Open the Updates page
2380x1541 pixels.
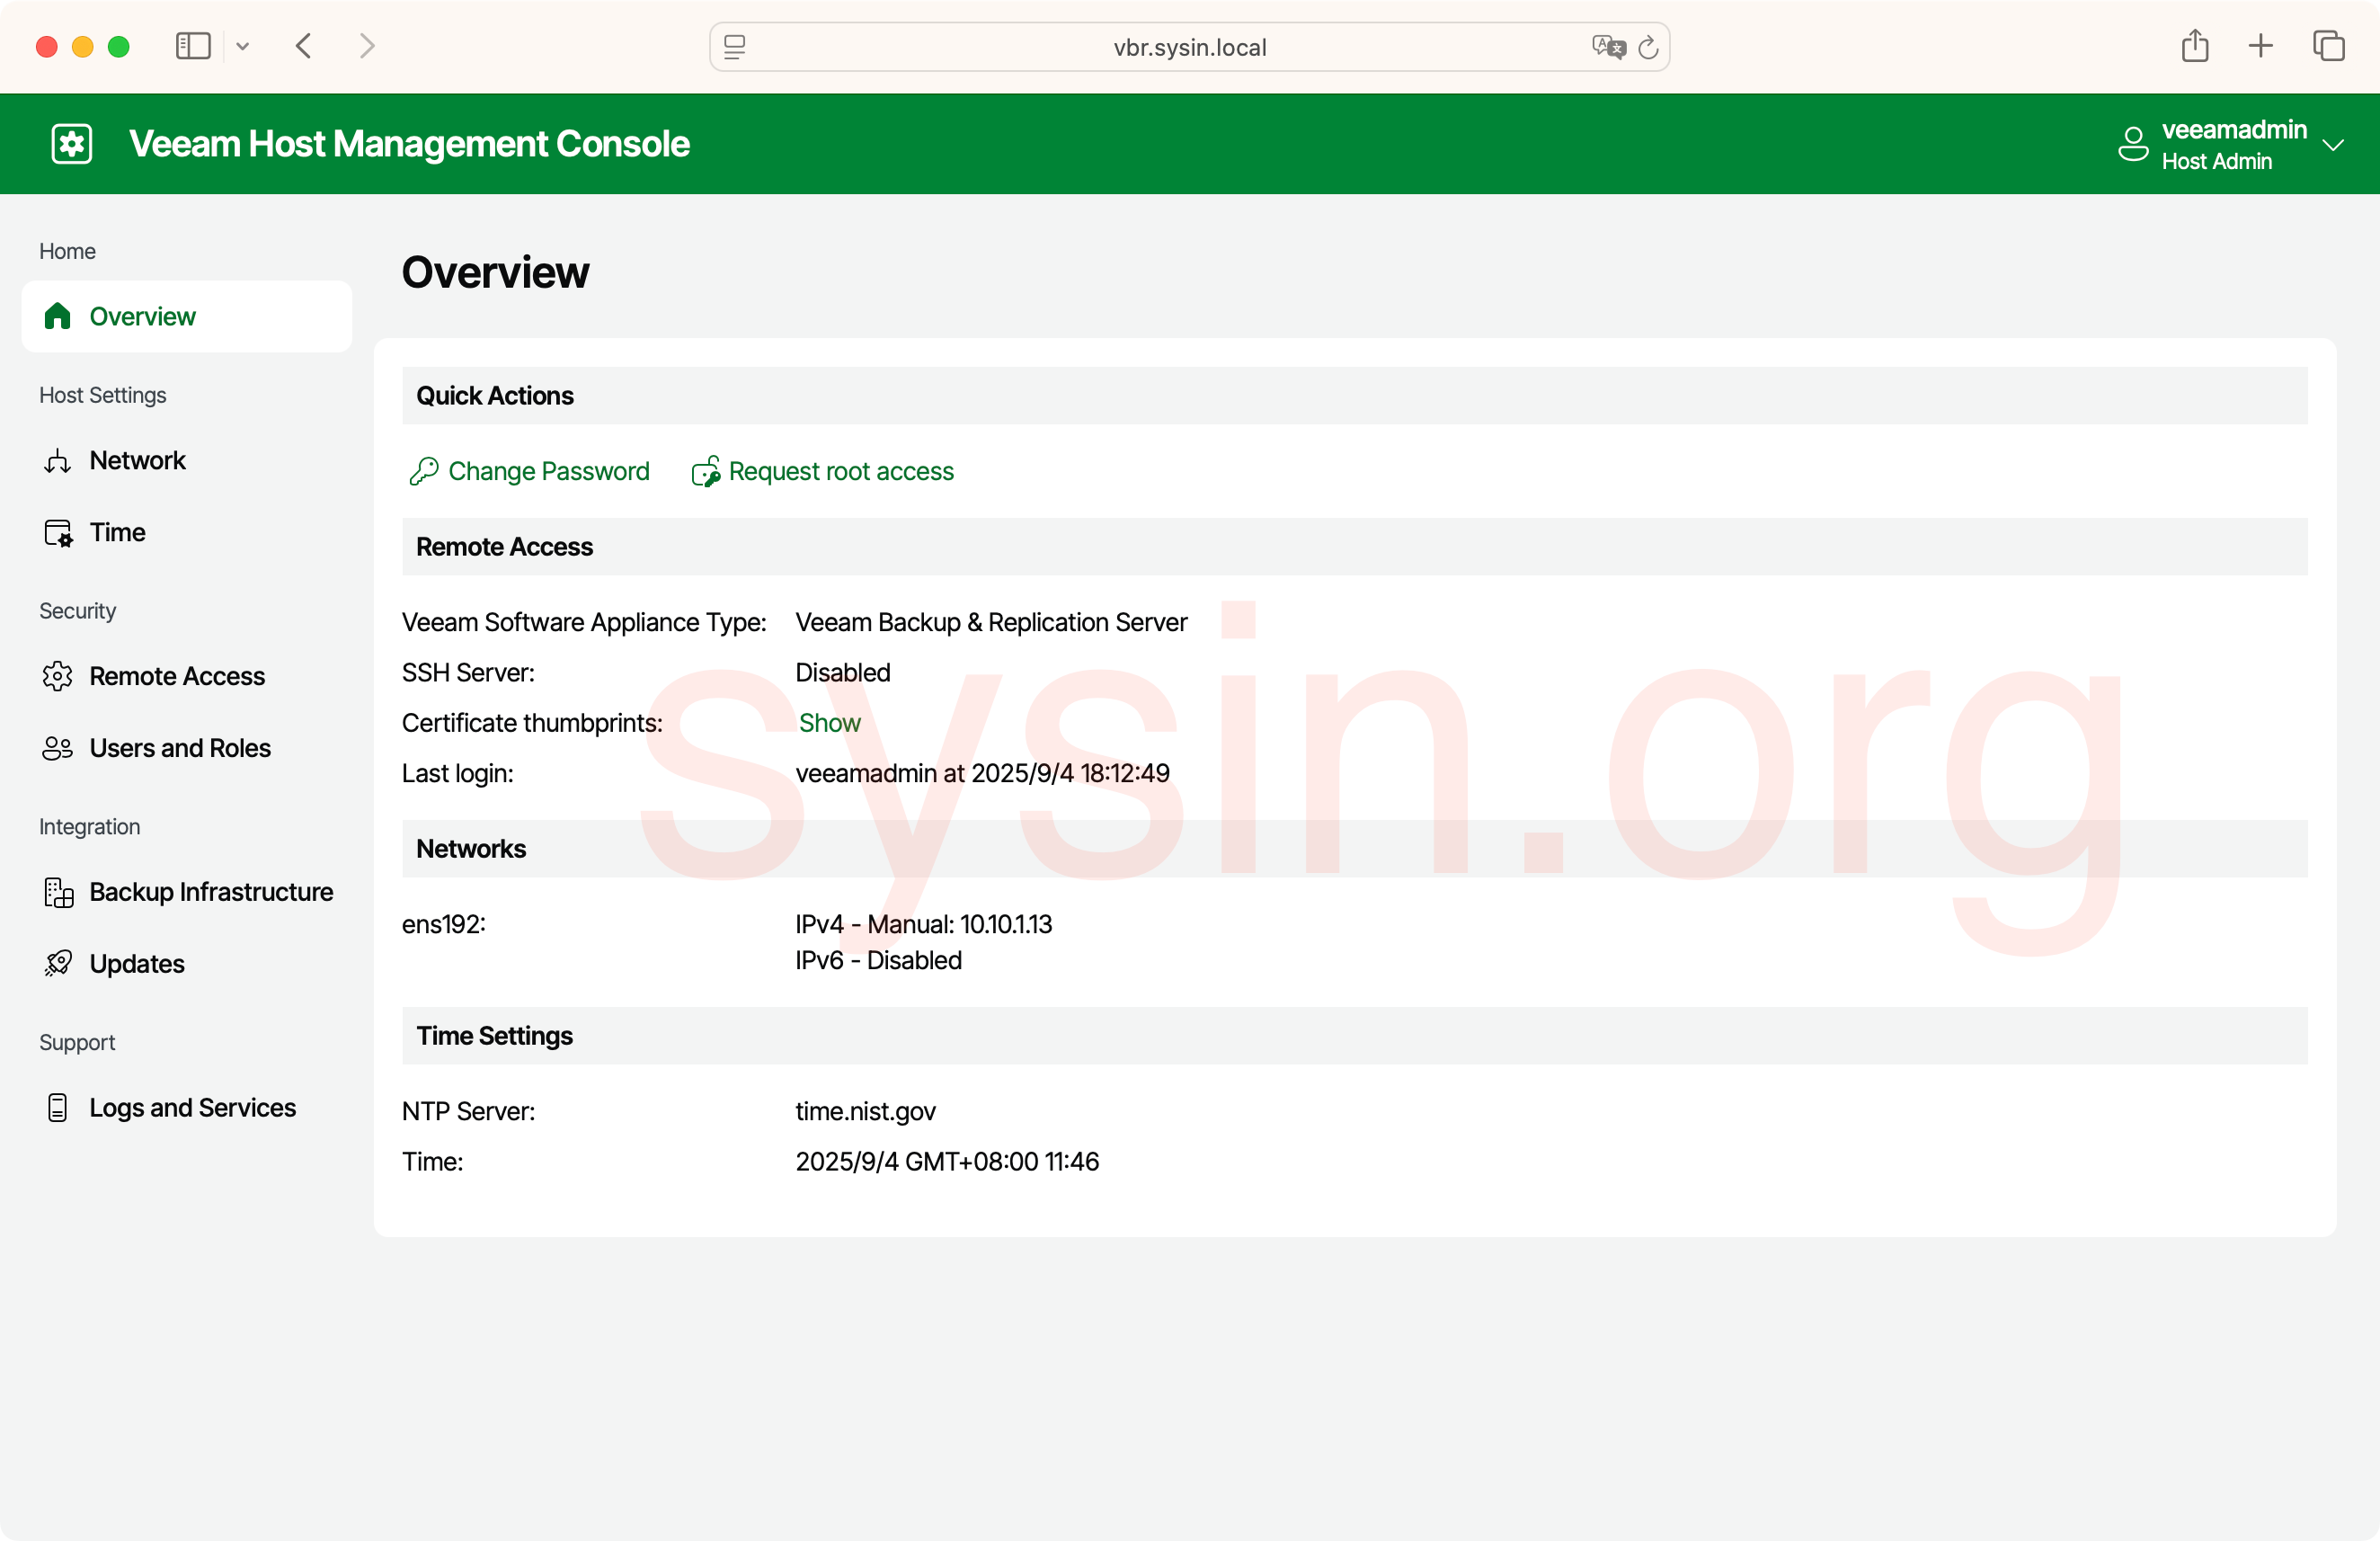point(137,964)
